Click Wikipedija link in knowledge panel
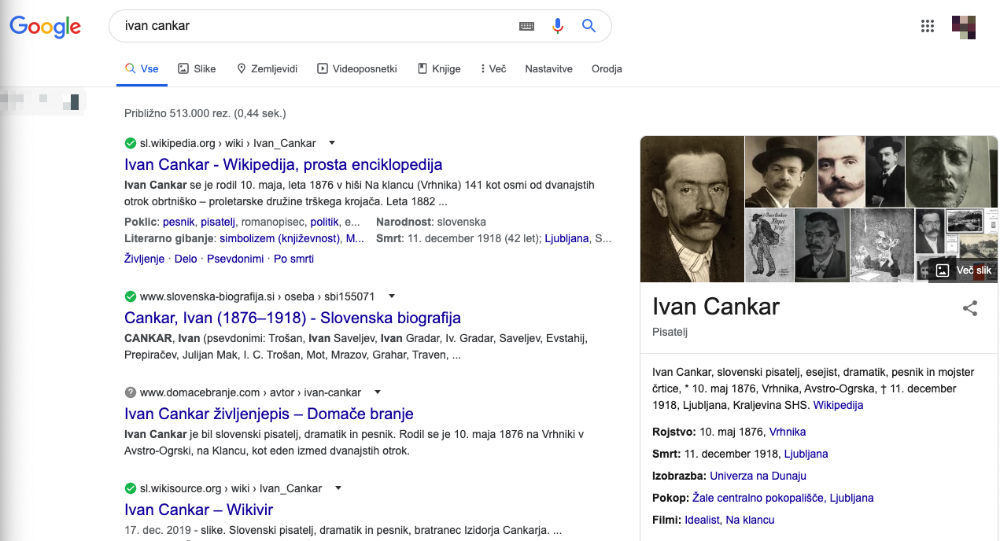The height and width of the screenshot is (541, 1000). pos(838,405)
